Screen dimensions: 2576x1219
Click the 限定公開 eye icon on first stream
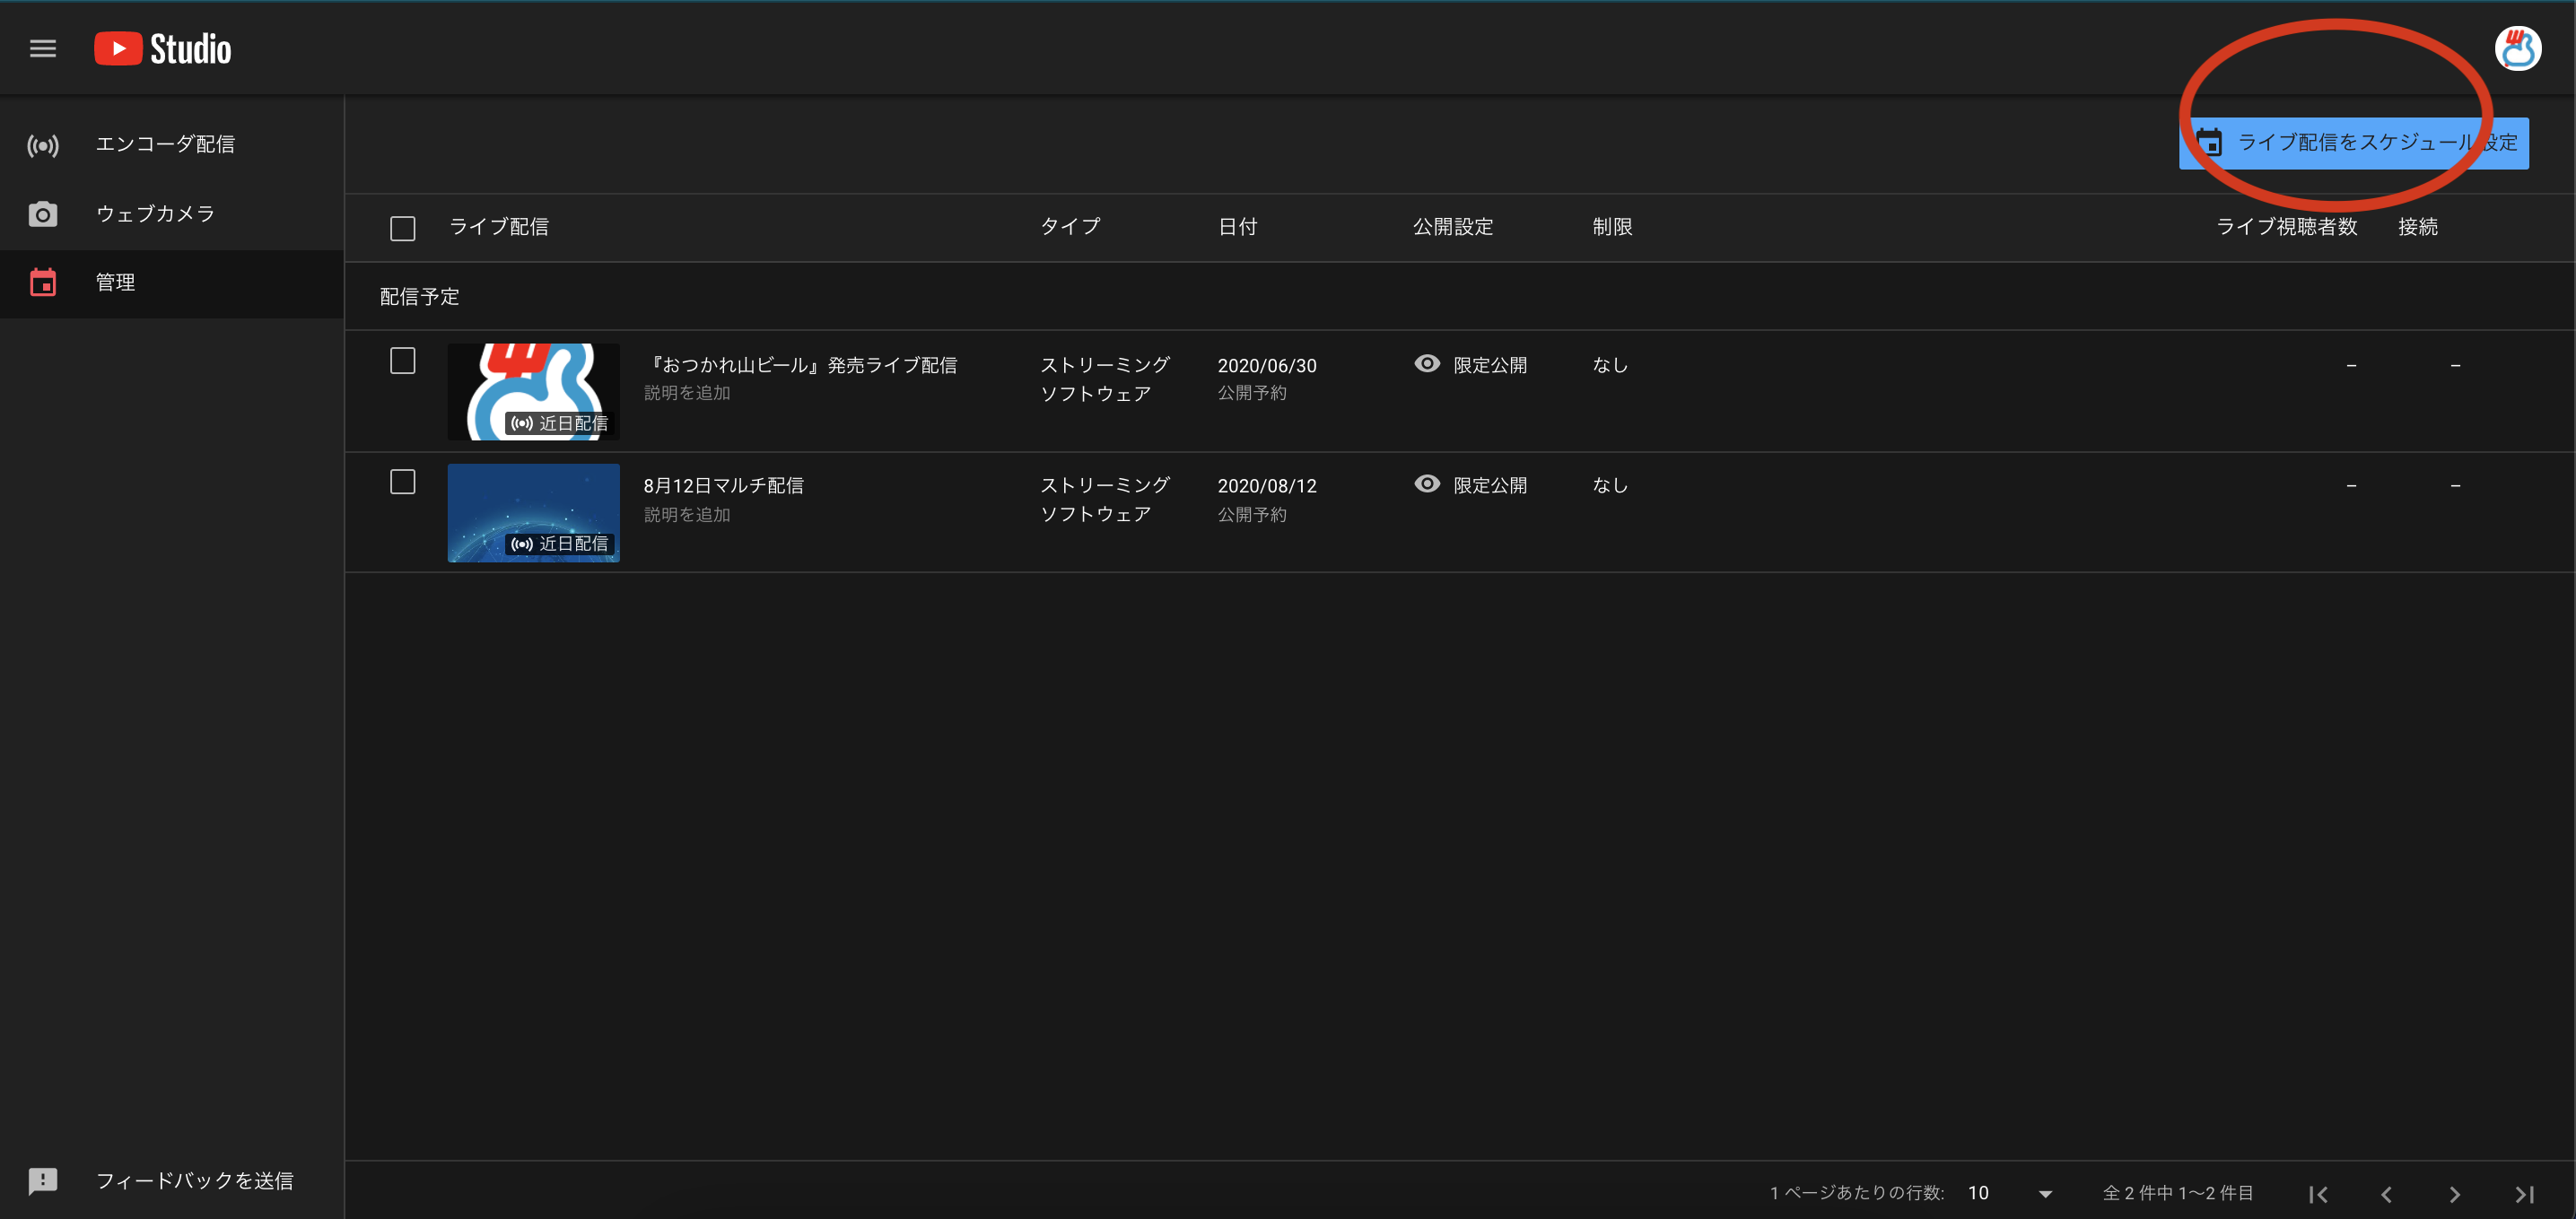1427,364
